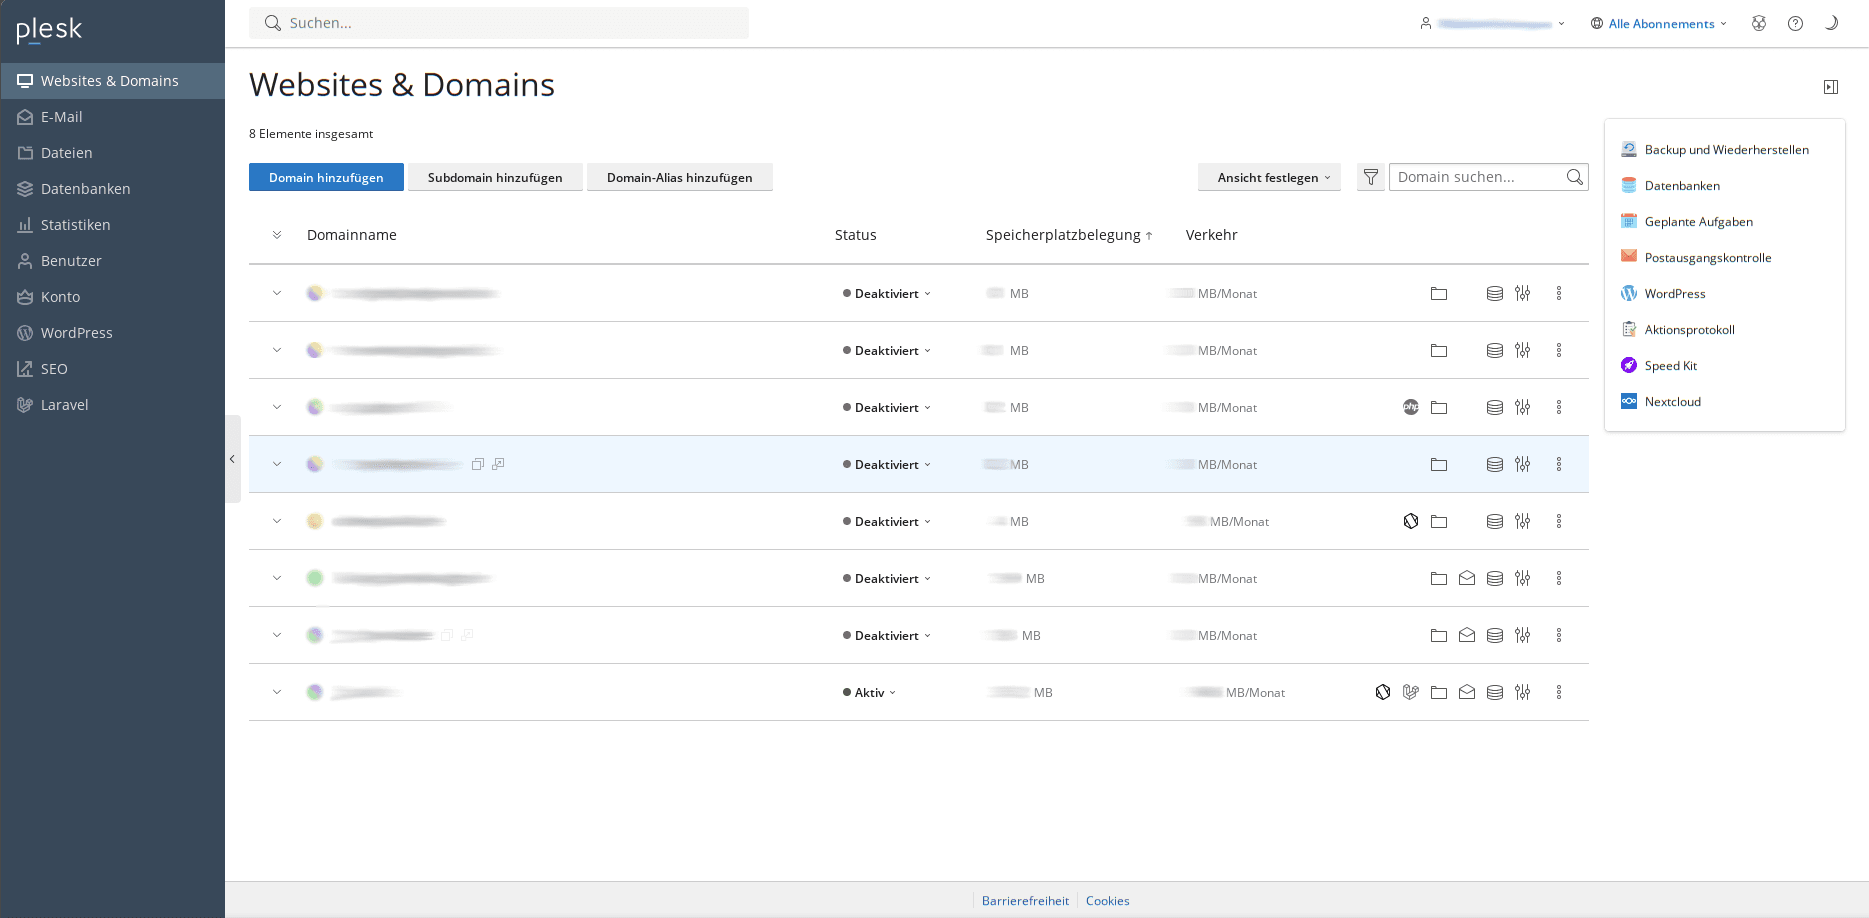Click the WordPress icon in right panel
This screenshot has width=1869, height=918.
1629,294
